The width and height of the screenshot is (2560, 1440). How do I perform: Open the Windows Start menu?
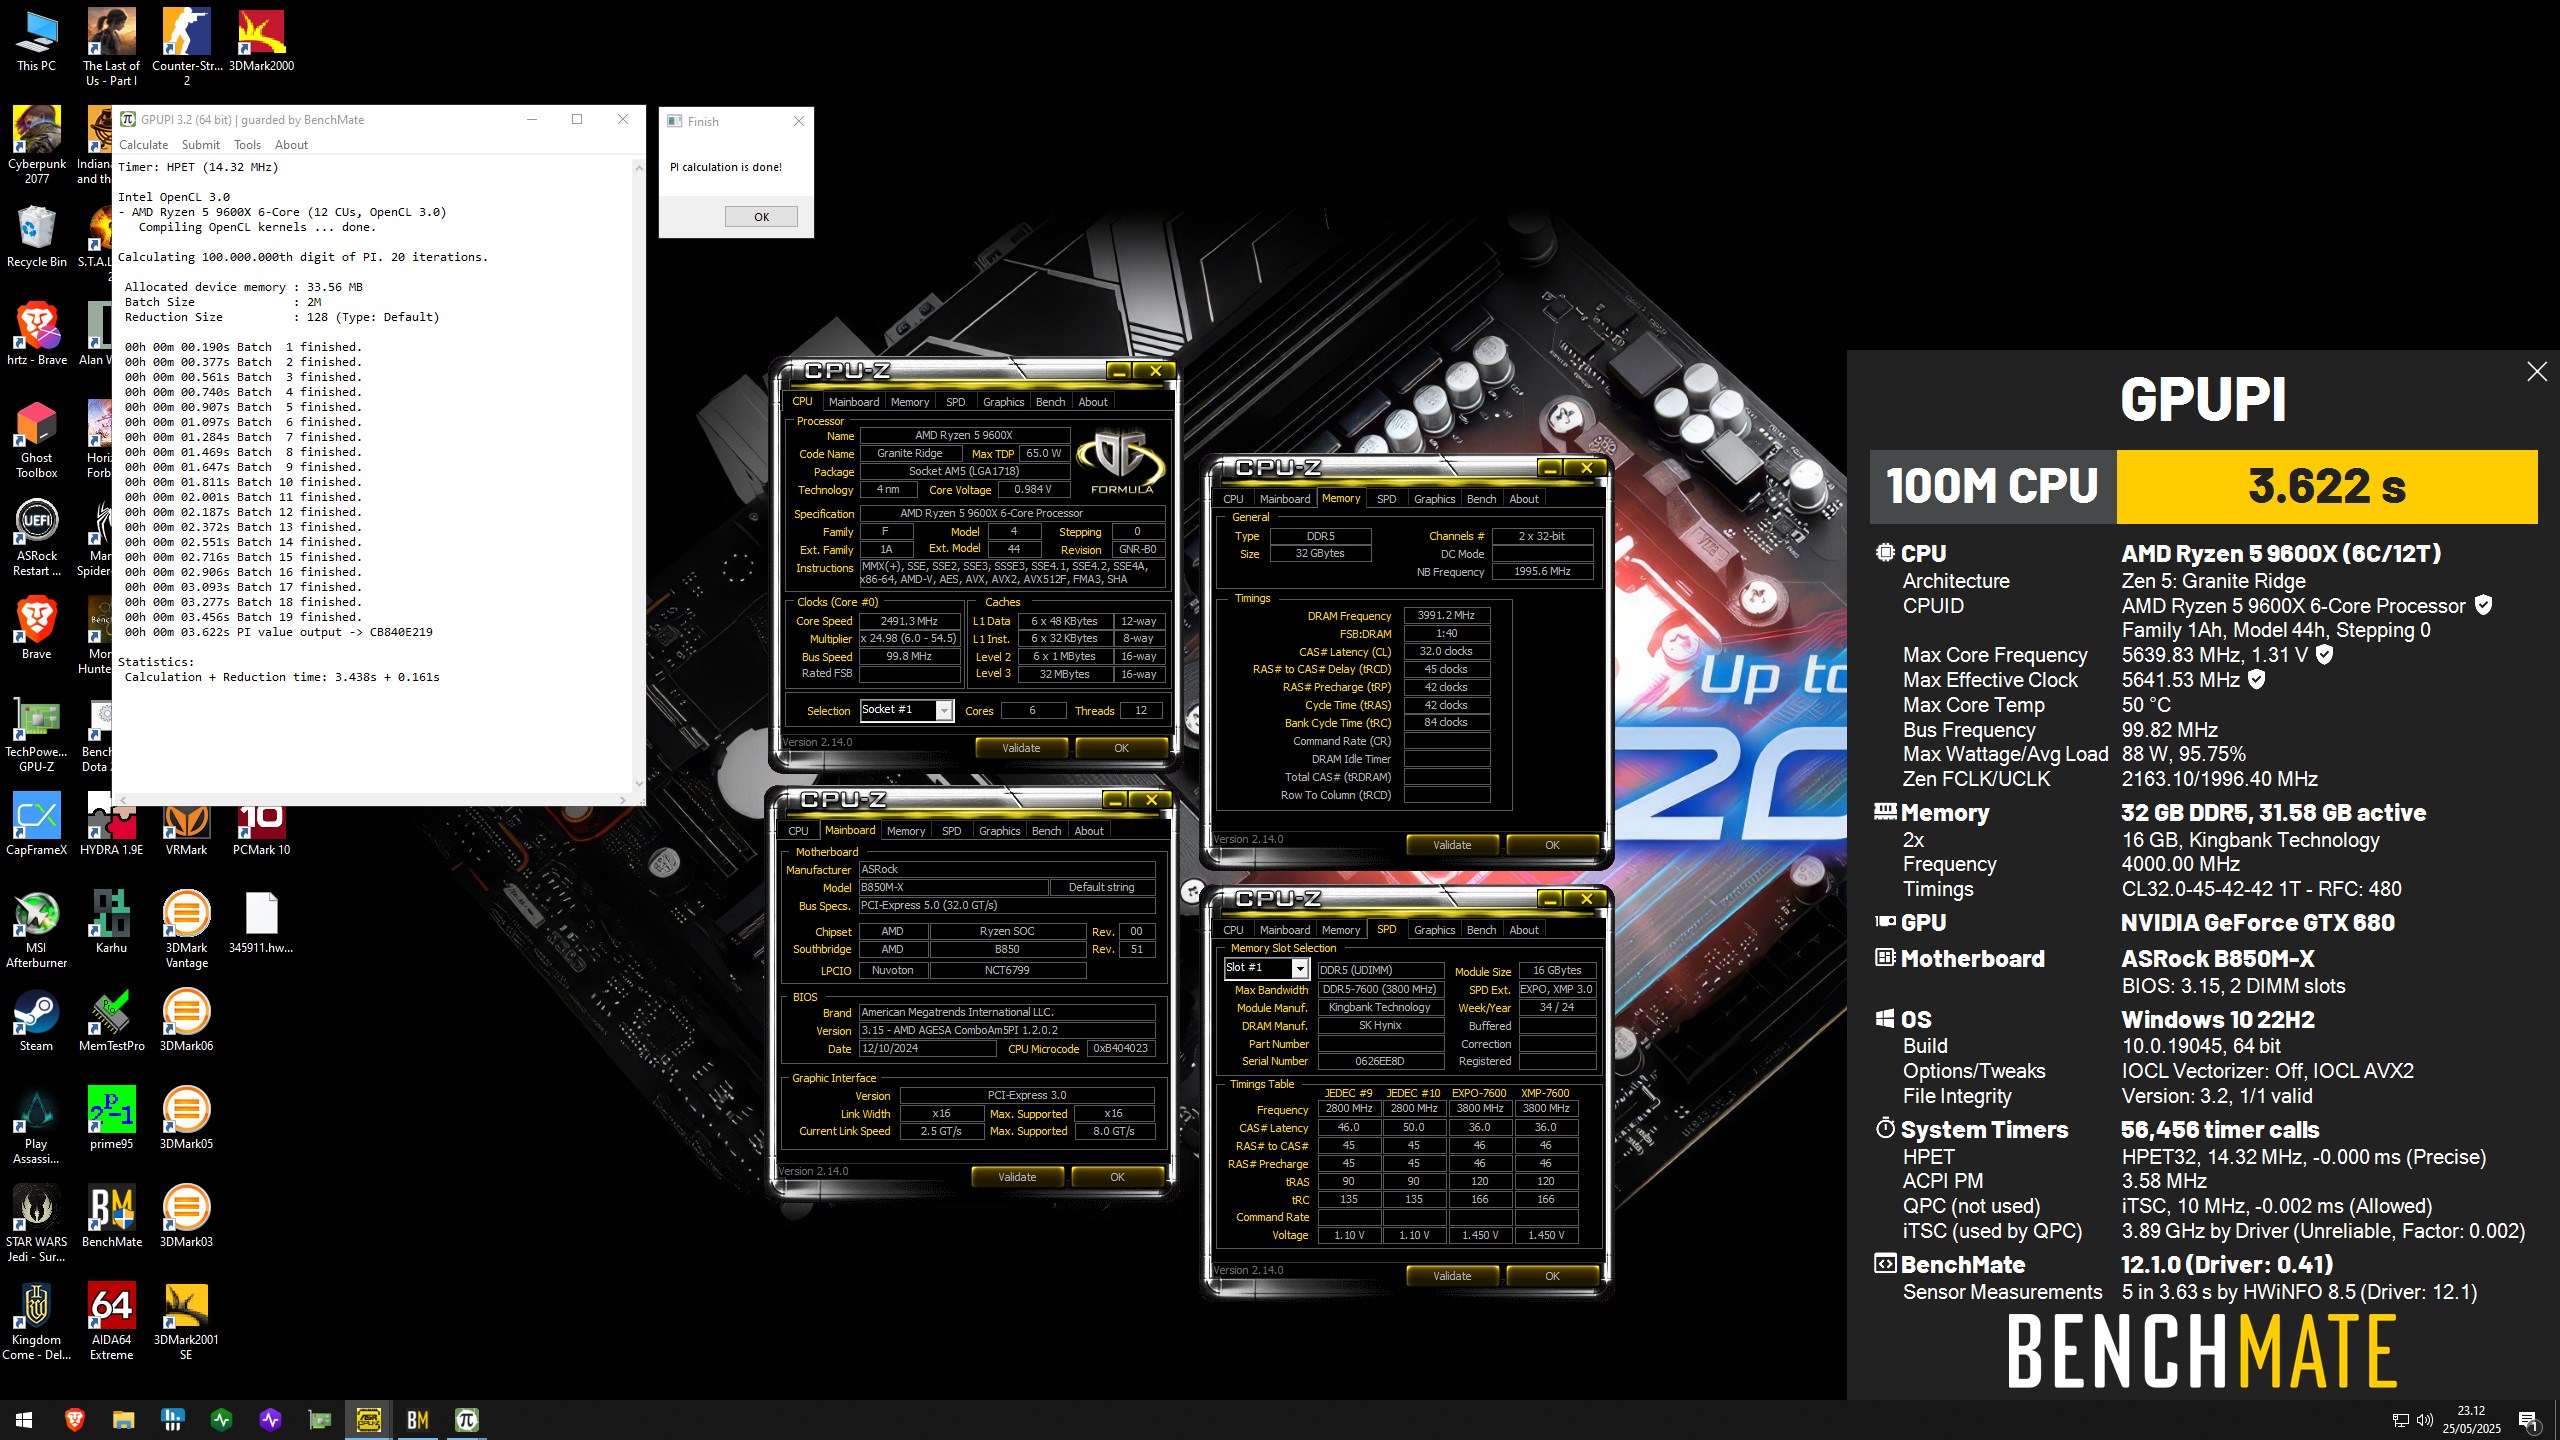(x=24, y=1420)
